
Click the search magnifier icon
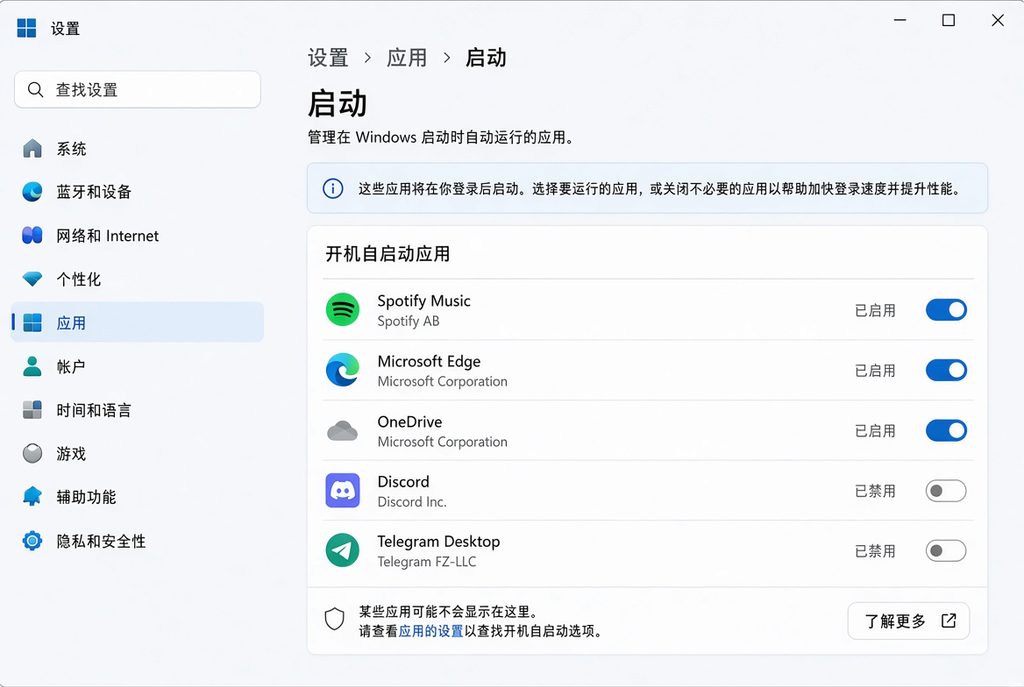36,89
